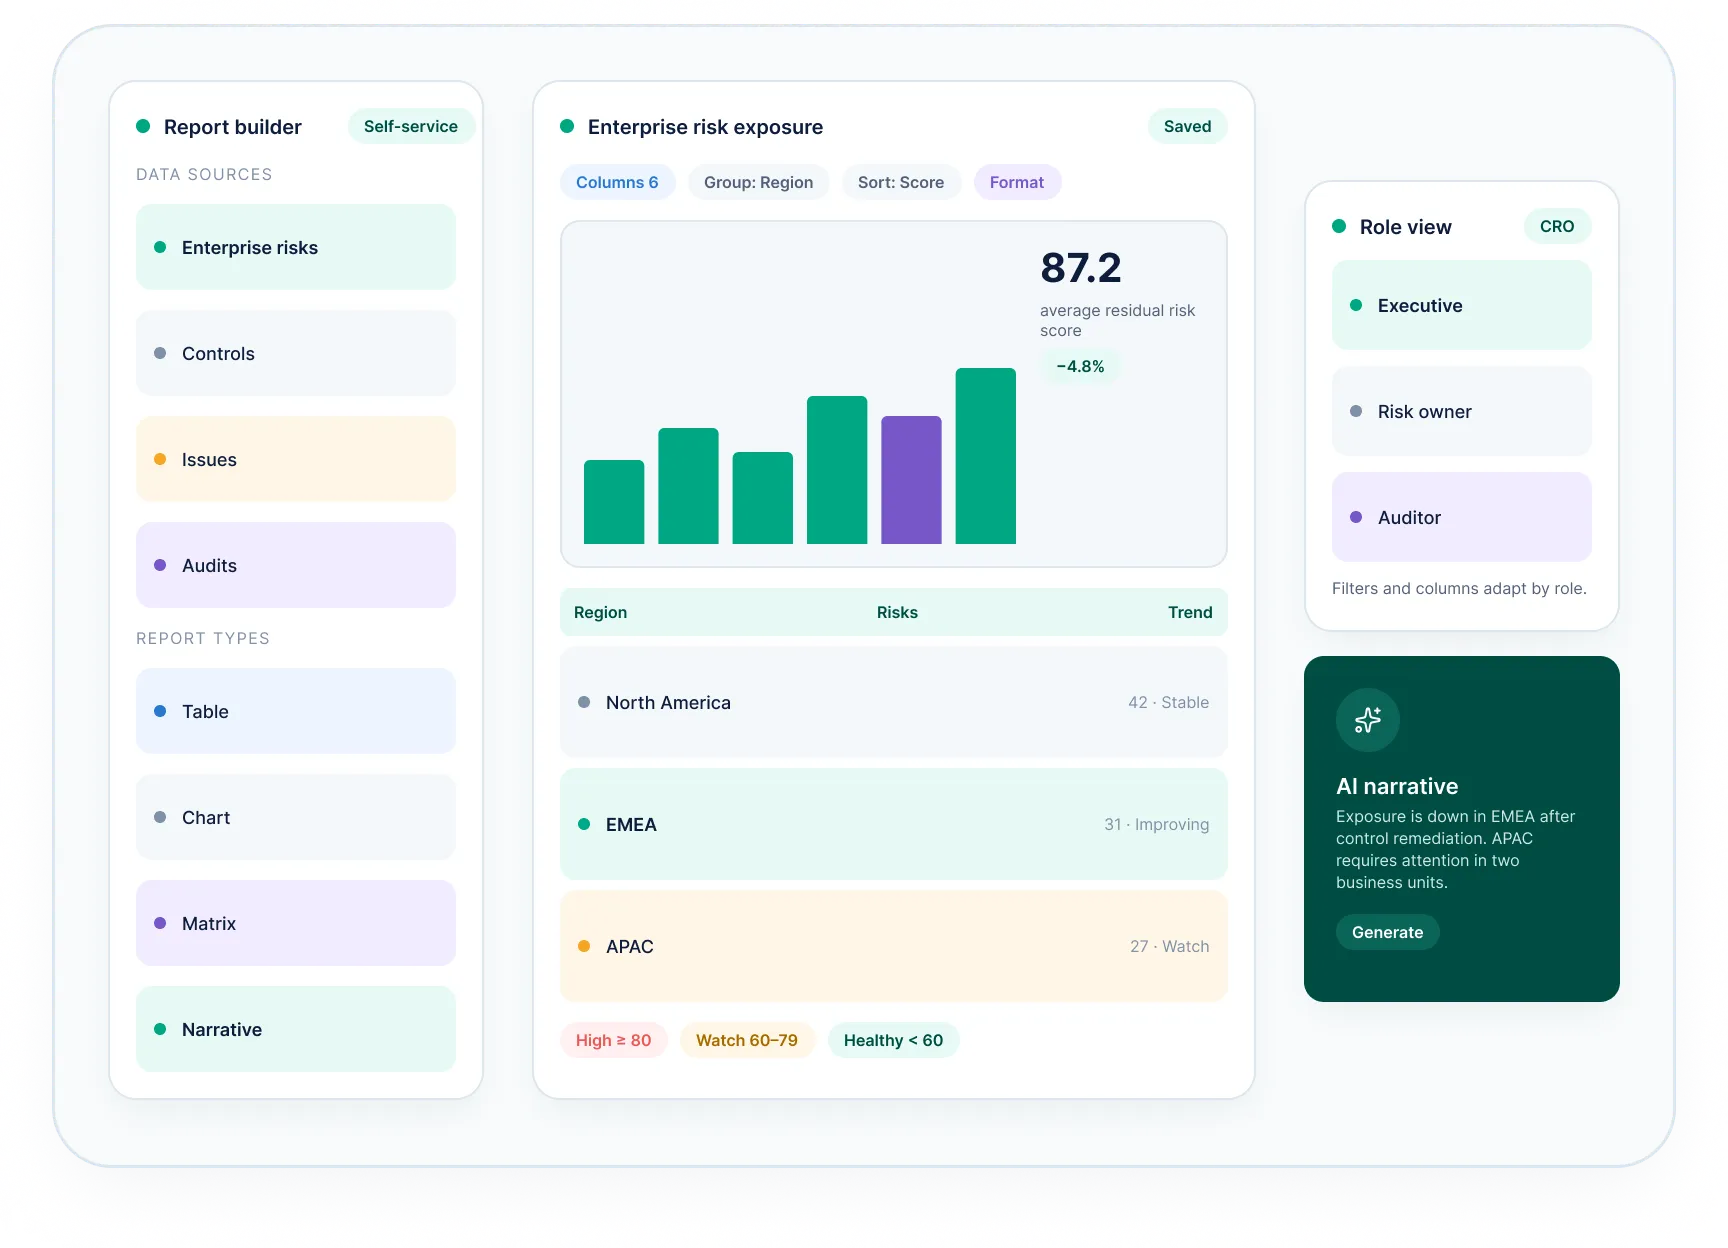The width and height of the screenshot is (1728, 1248).
Task: Switch to the Auditor role view
Action: point(1461,517)
